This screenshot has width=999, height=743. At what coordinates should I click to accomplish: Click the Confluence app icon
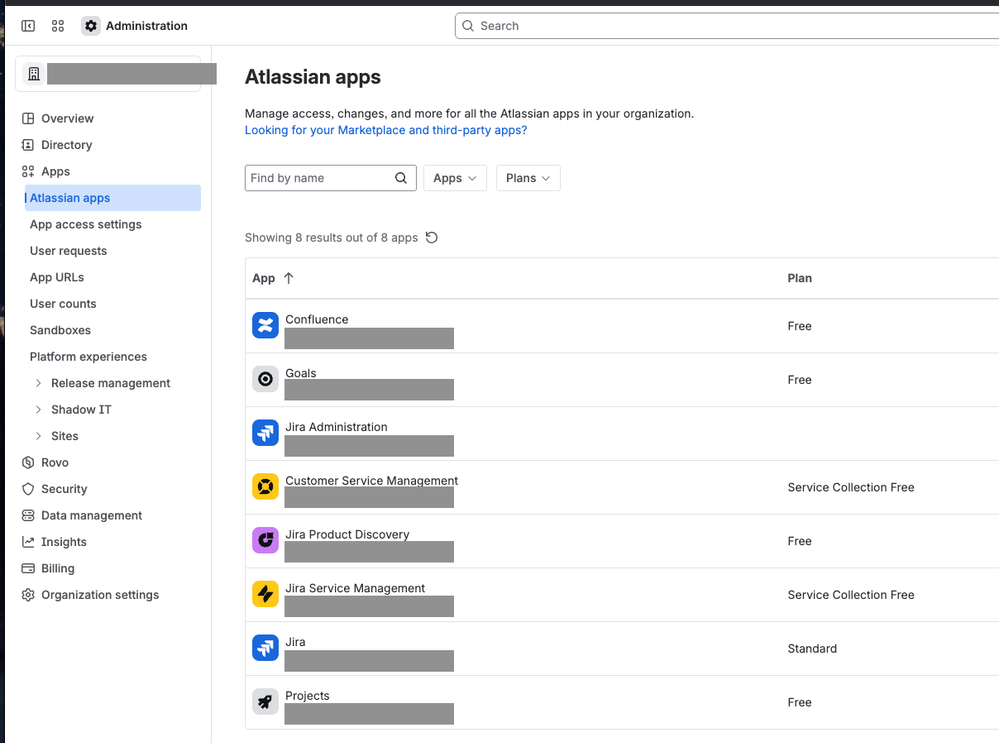[265, 325]
